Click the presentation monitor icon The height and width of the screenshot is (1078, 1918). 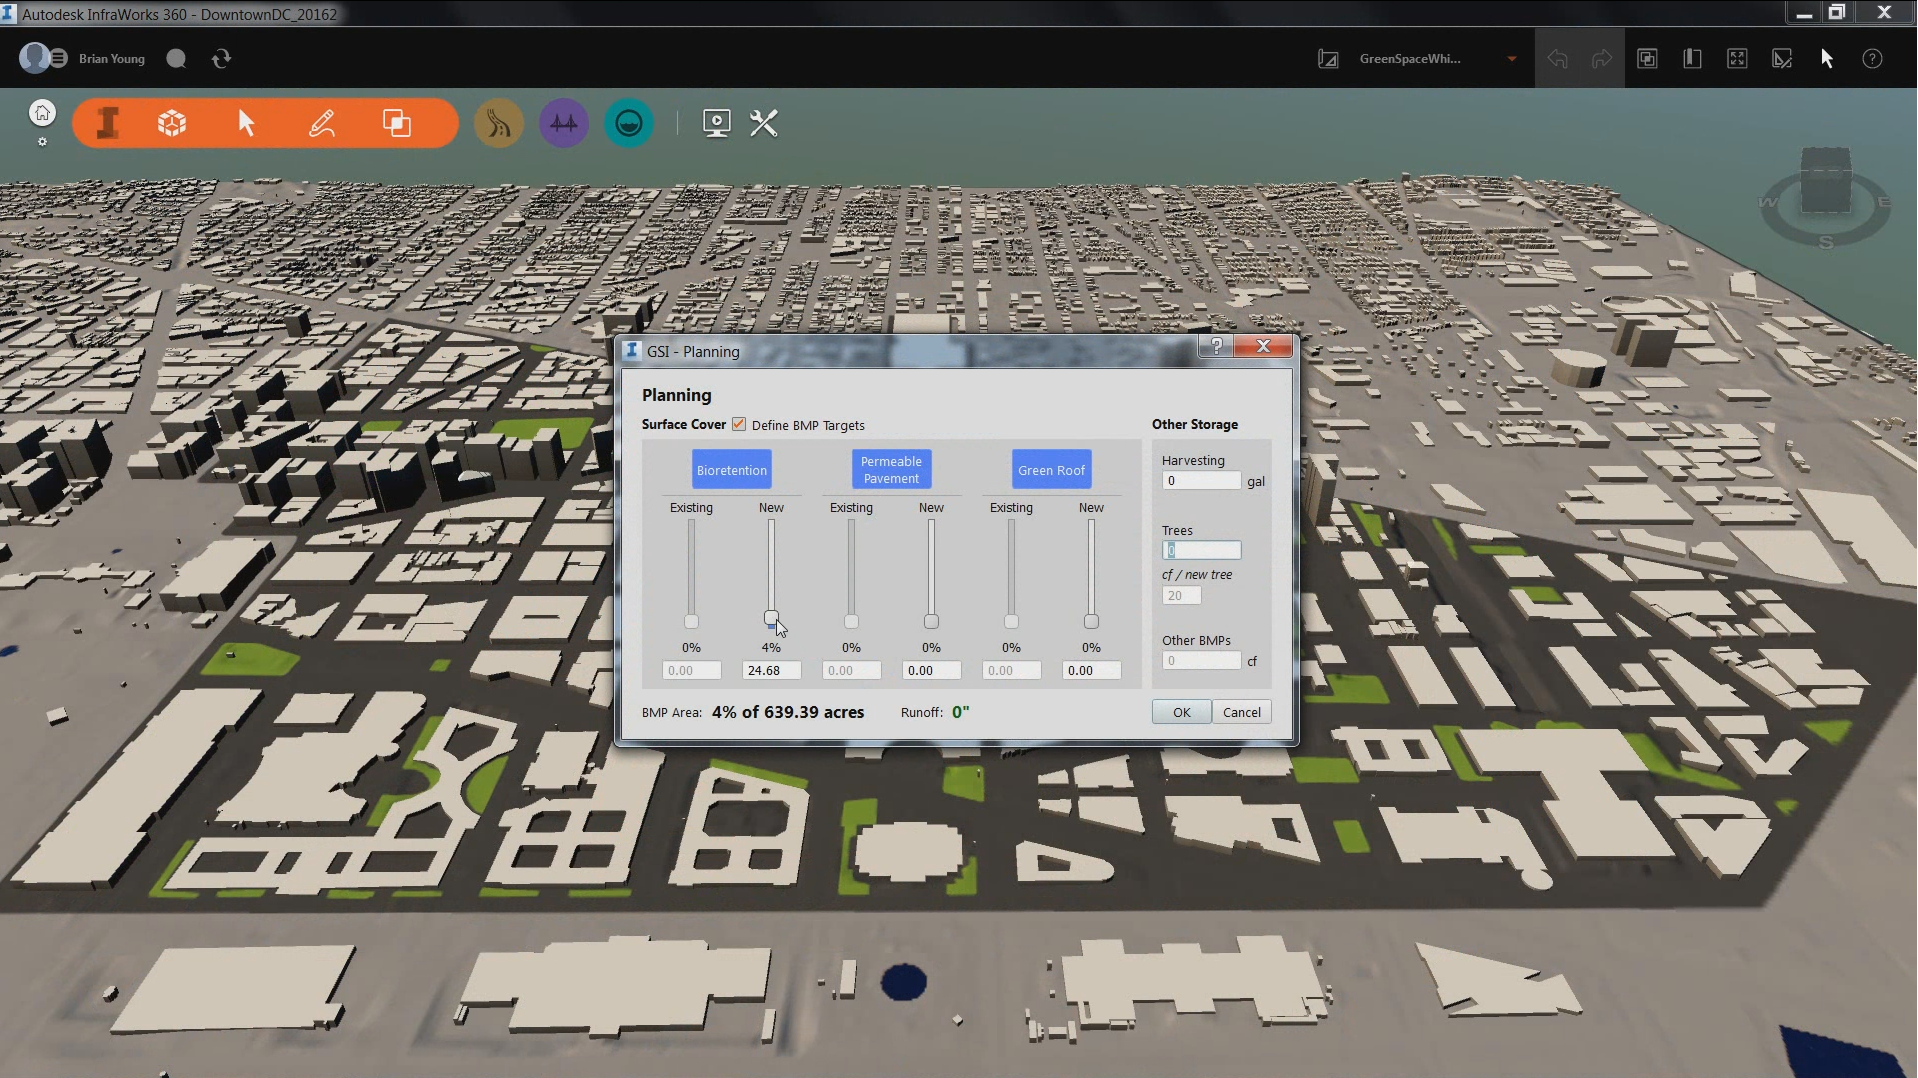tap(716, 124)
